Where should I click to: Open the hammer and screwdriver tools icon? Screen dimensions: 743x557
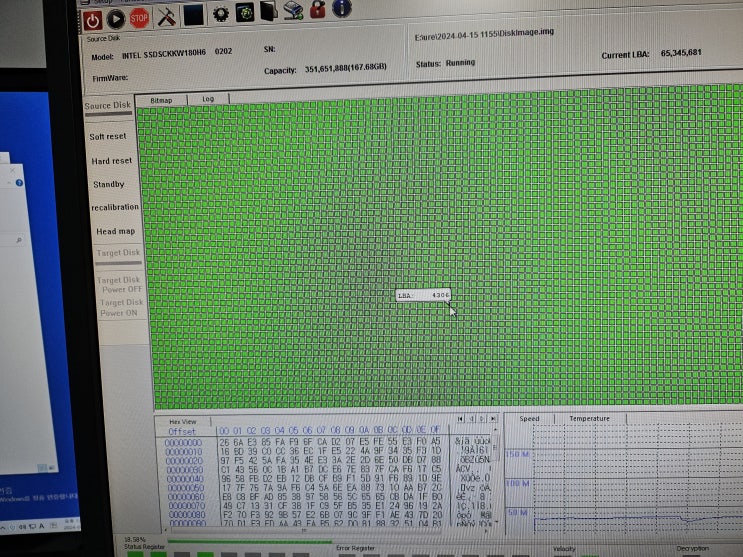point(167,17)
